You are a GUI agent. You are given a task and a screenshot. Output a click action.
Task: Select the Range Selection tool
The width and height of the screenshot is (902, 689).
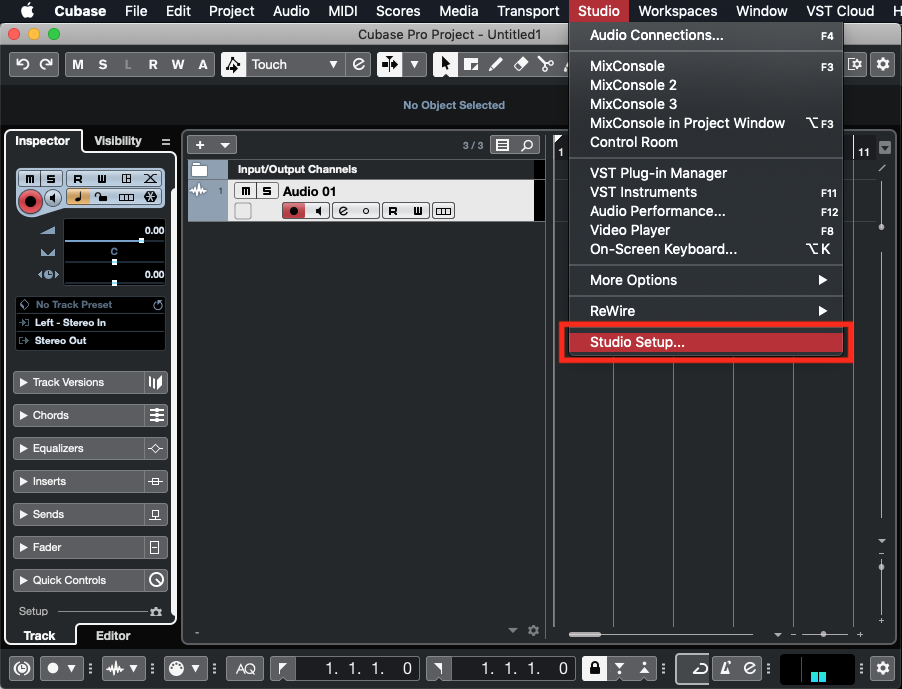(471, 64)
